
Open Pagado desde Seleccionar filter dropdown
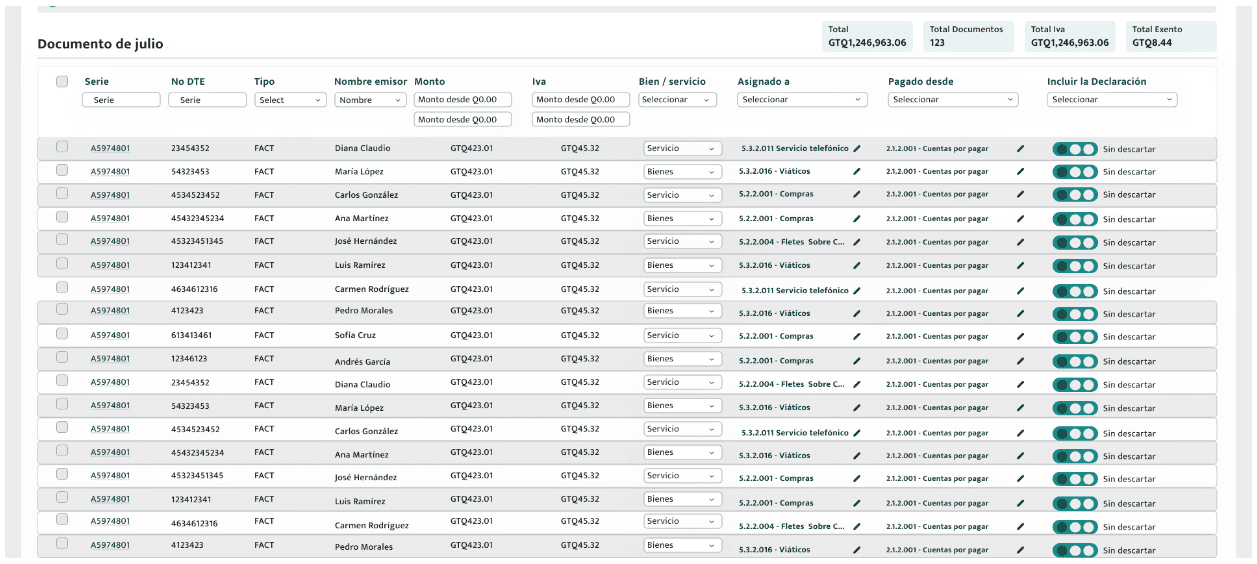pyautogui.click(x=953, y=100)
